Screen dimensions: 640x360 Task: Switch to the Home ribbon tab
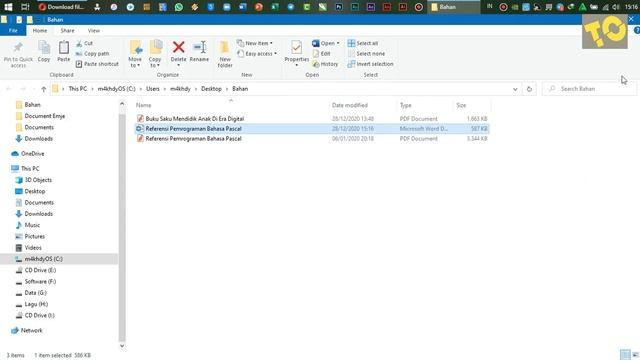(x=40, y=31)
